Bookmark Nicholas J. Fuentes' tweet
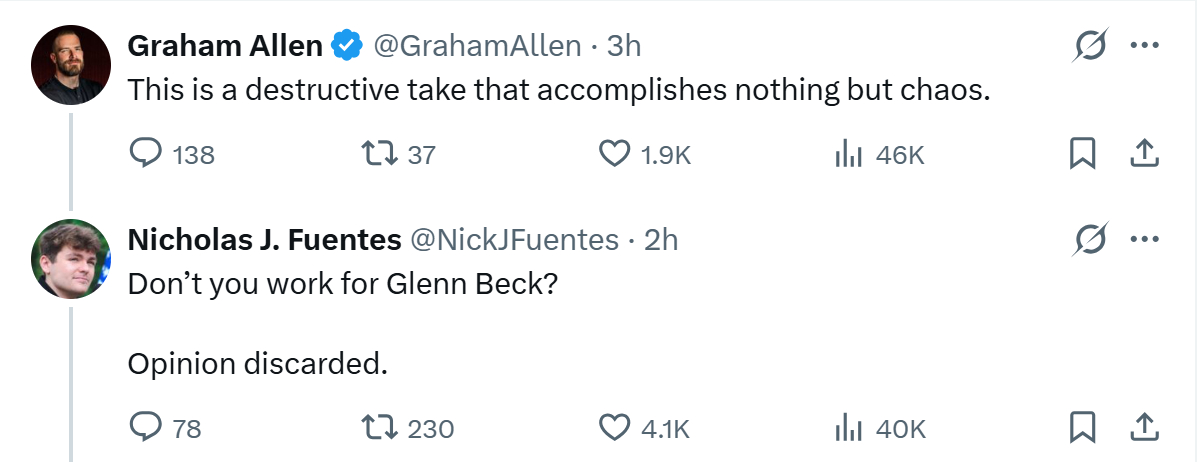 (1082, 428)
